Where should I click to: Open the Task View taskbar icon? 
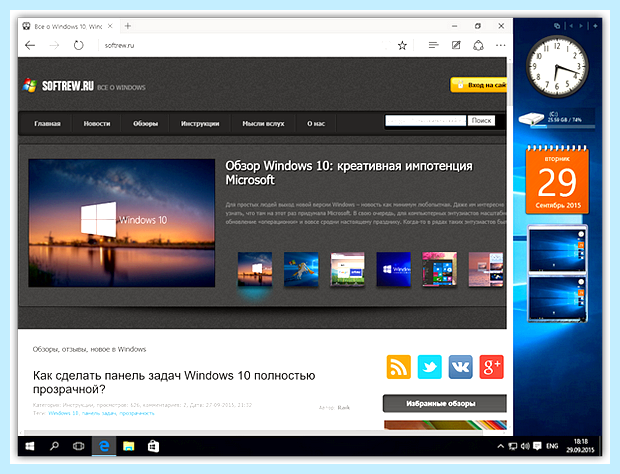(x=79, y=446)
